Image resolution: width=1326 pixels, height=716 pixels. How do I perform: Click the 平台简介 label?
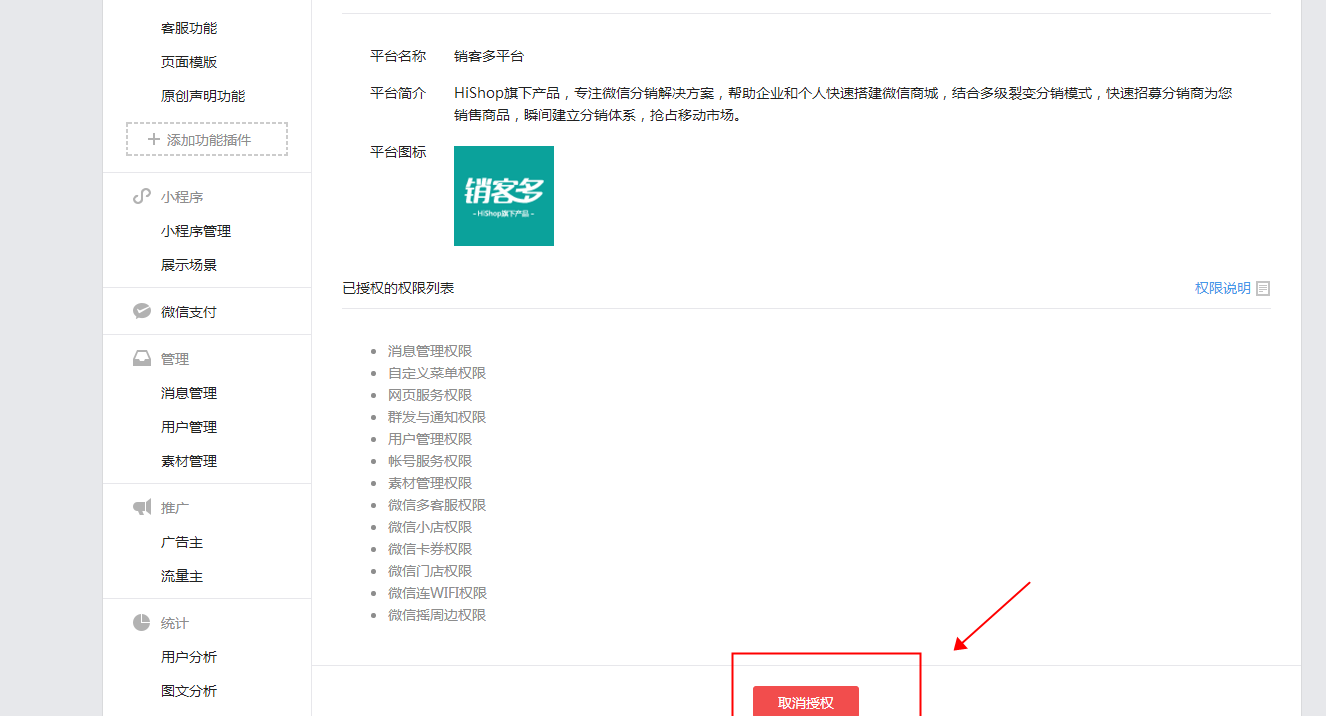[398, 93]
